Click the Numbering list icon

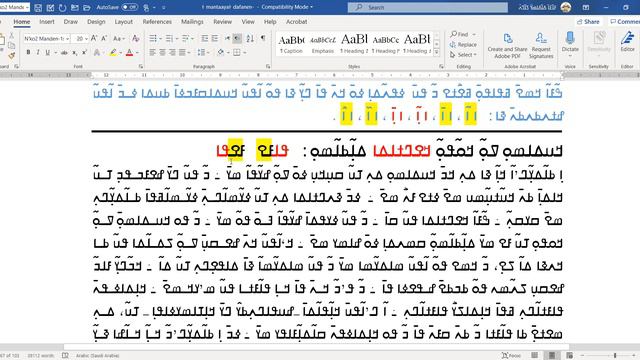(169, 38)
